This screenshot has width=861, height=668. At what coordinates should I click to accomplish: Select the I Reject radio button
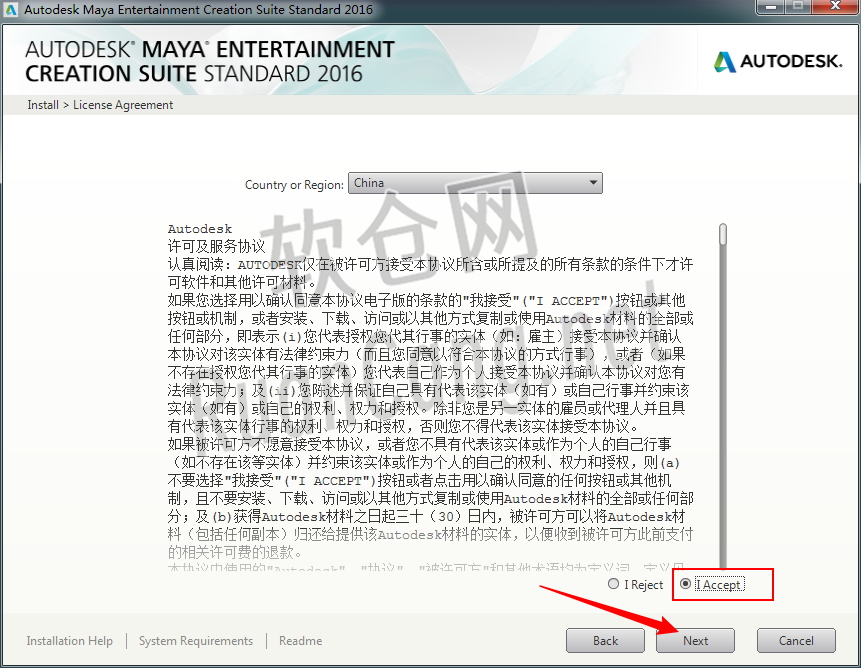(614, 584)
